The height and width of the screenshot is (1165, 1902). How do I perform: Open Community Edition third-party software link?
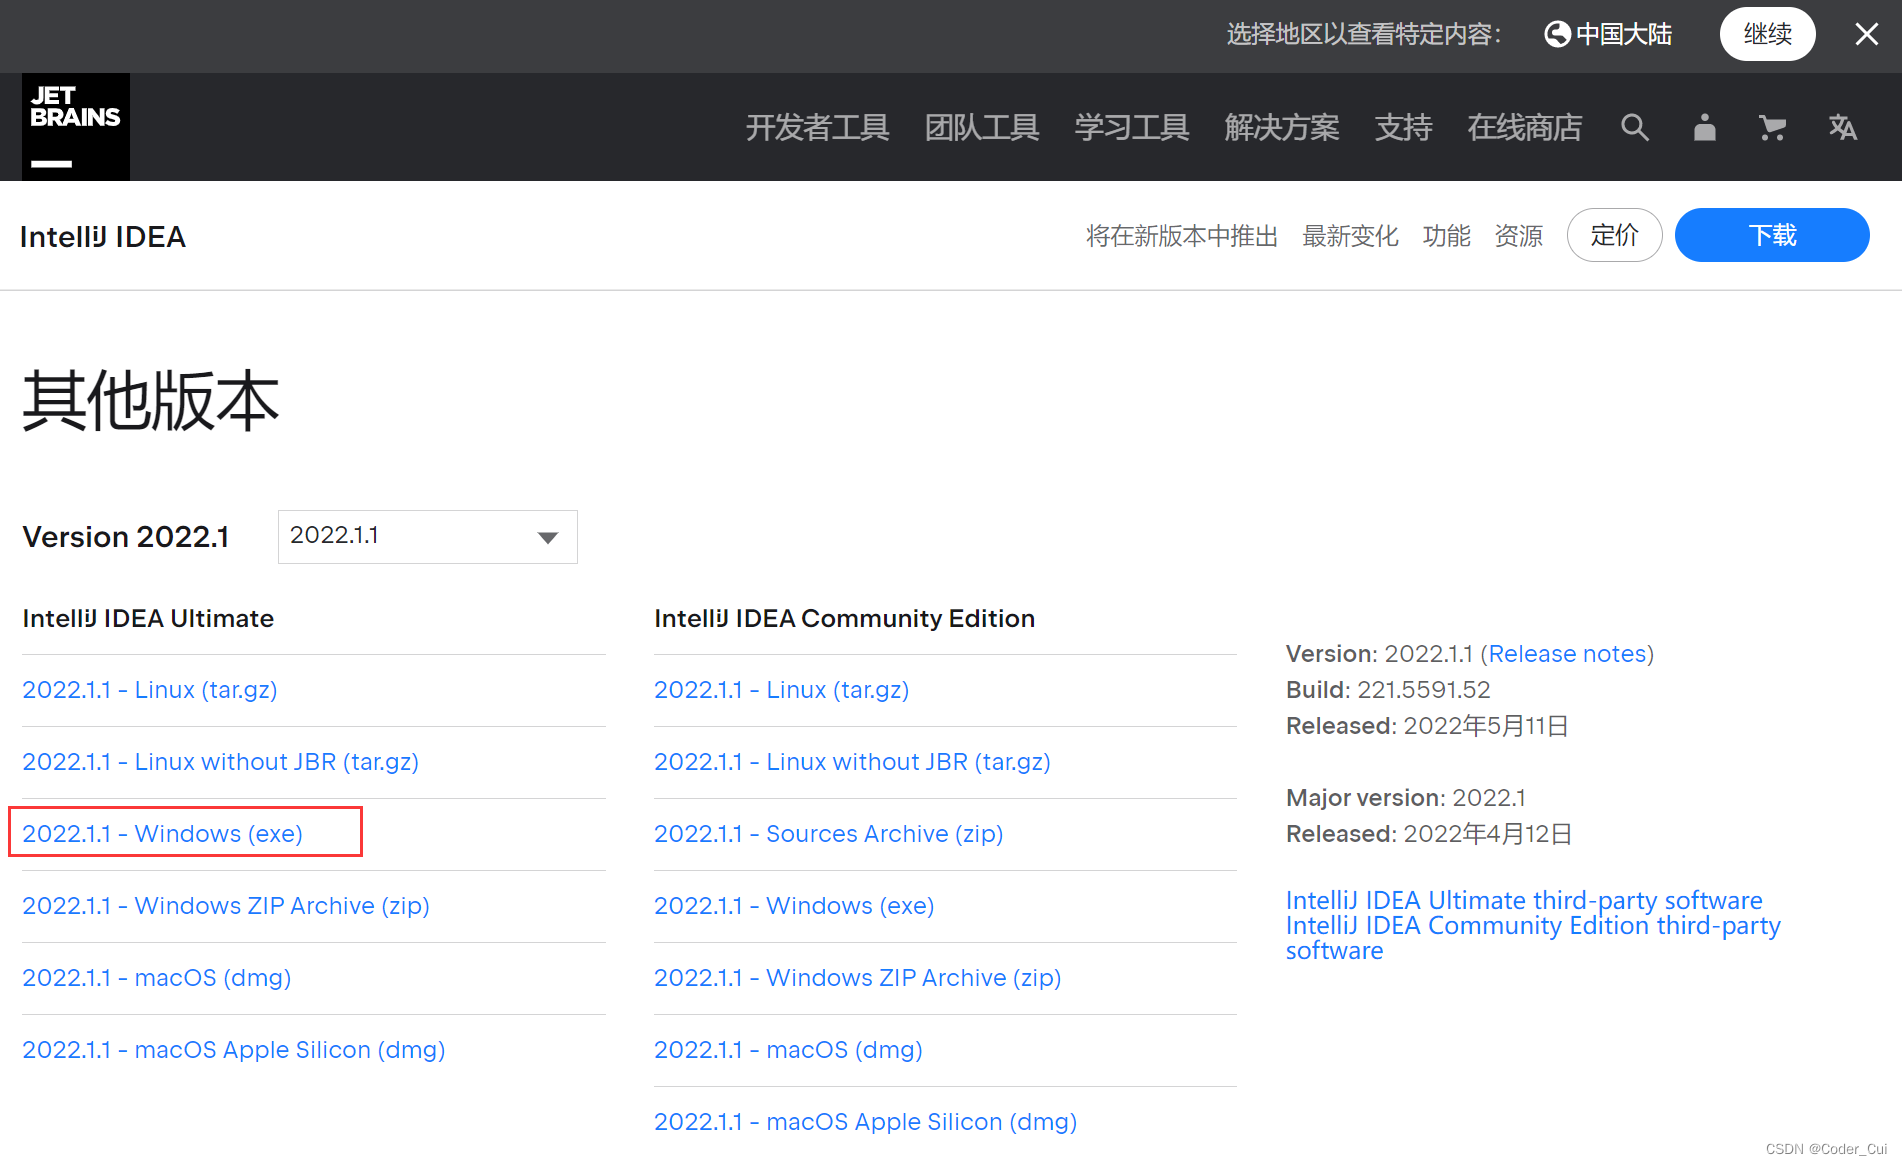(1533, 938)
